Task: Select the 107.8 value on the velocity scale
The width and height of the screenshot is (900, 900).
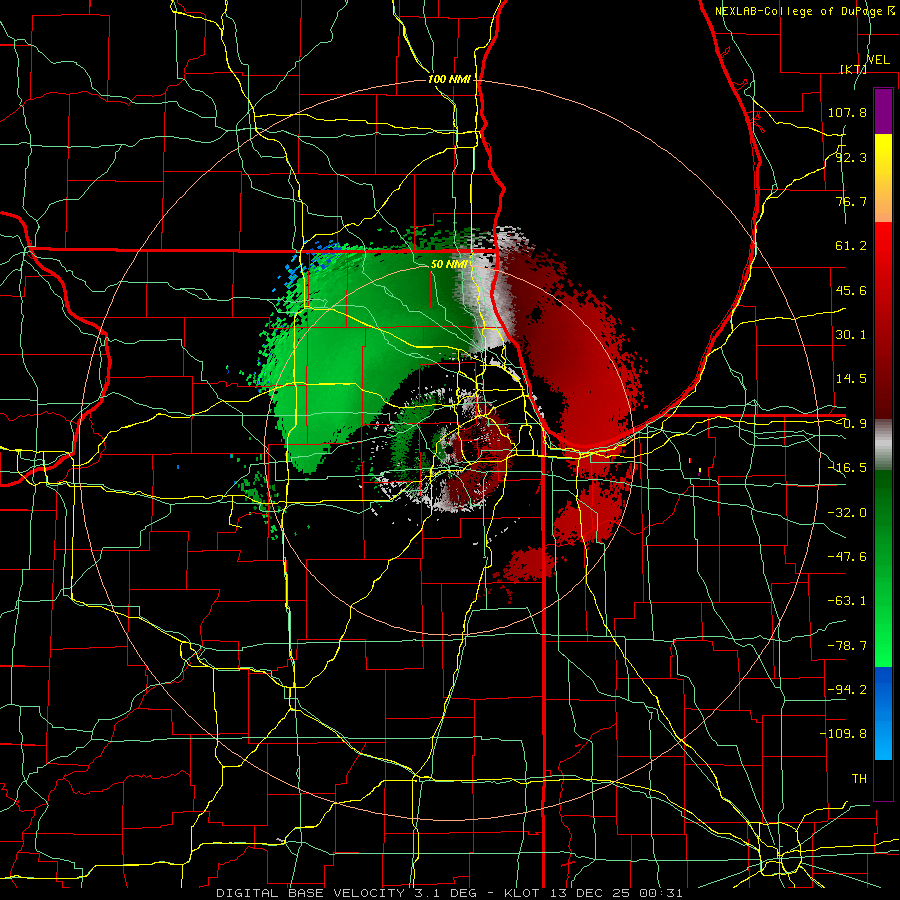Action: click(x=847, y=112)
